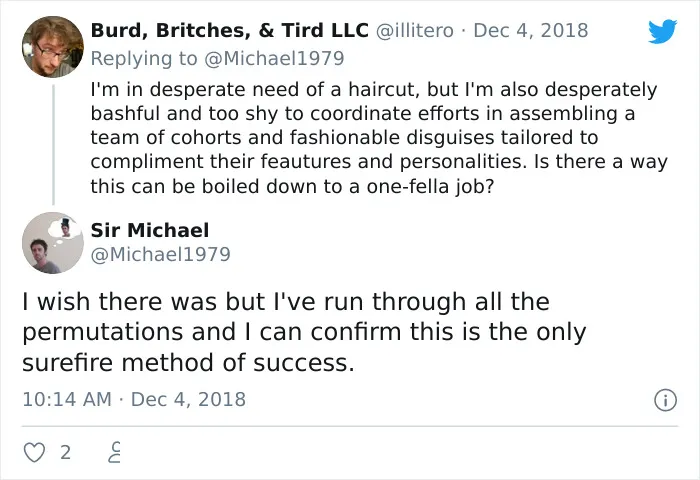This screenshot has width=700, height=480.
Task: Click the 10:14 AM timestamp
Action: coord(67,399)
